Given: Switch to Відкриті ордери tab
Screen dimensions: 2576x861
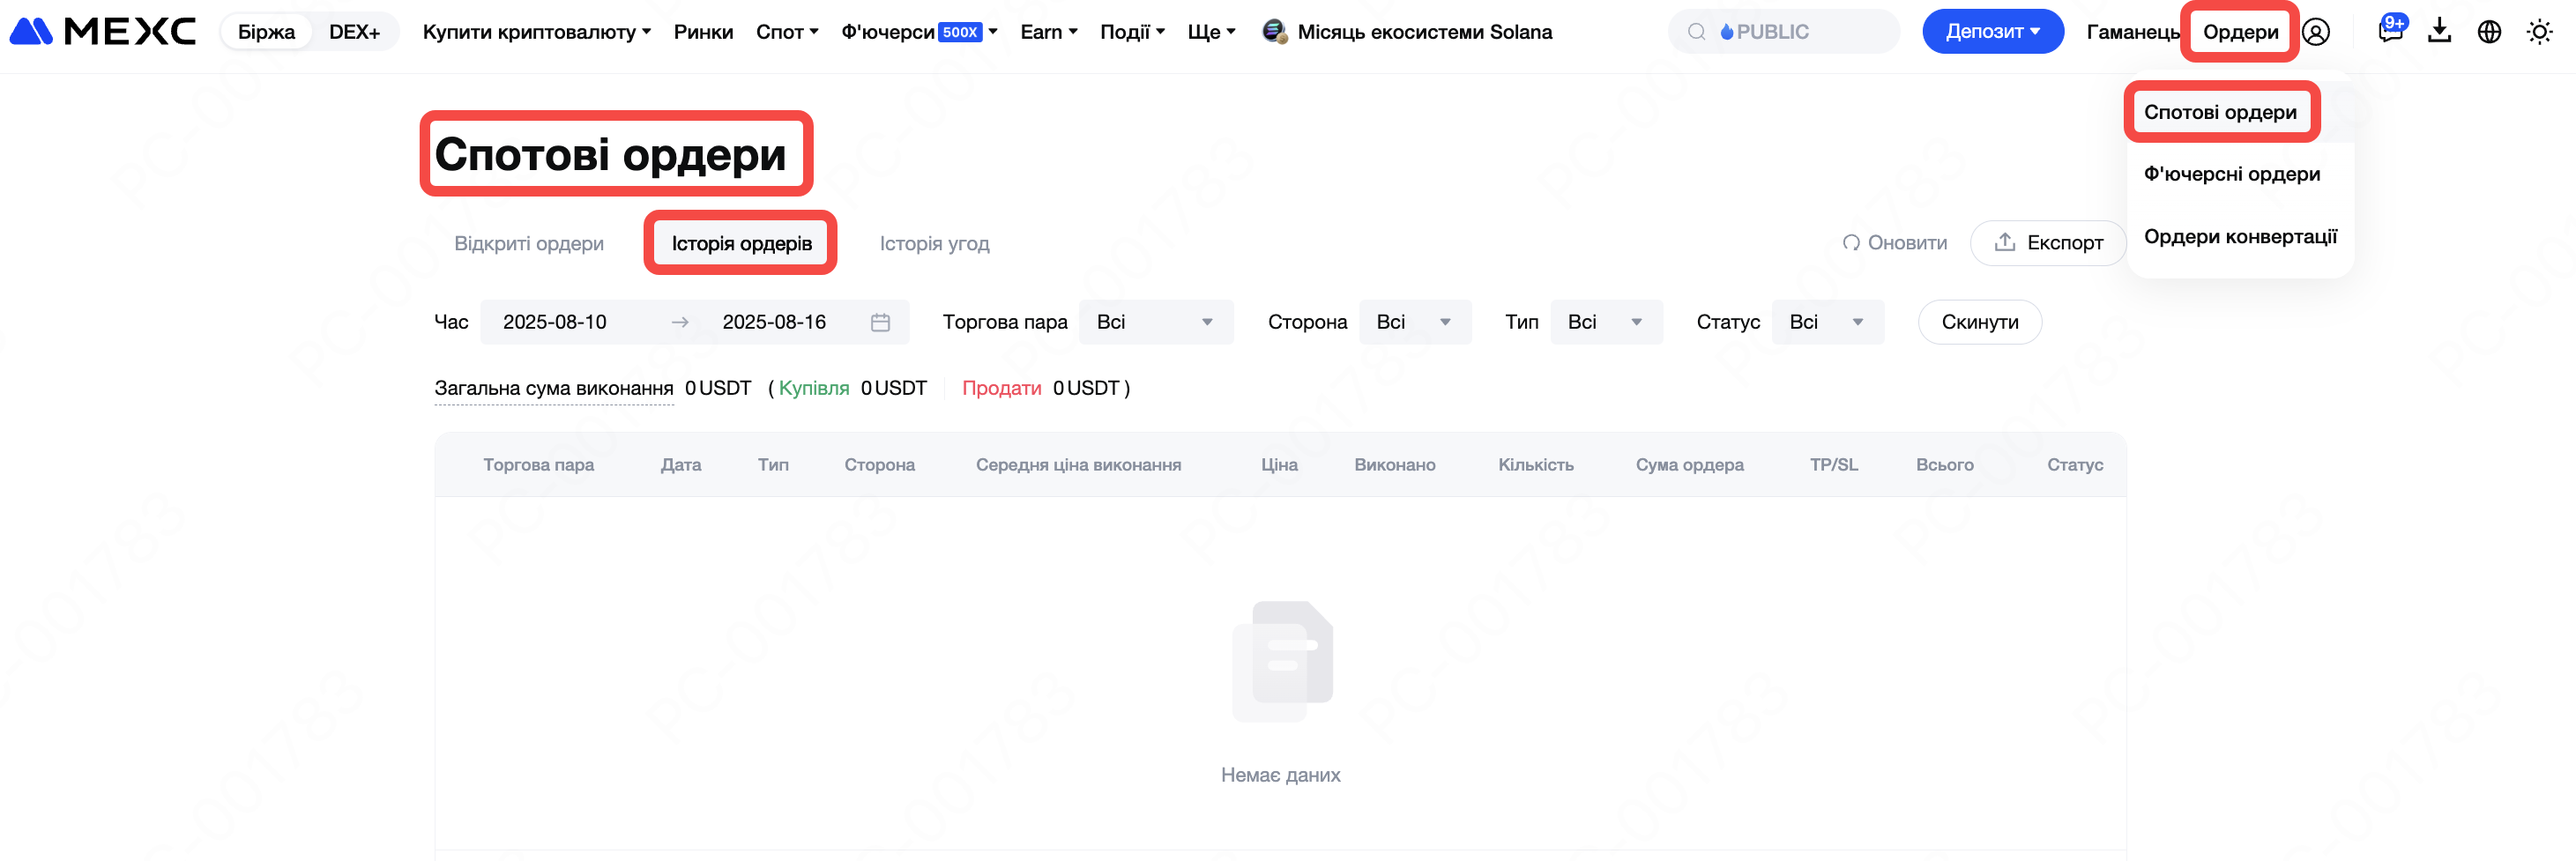Looking at the screenshot, I should [x=529, y=243].
